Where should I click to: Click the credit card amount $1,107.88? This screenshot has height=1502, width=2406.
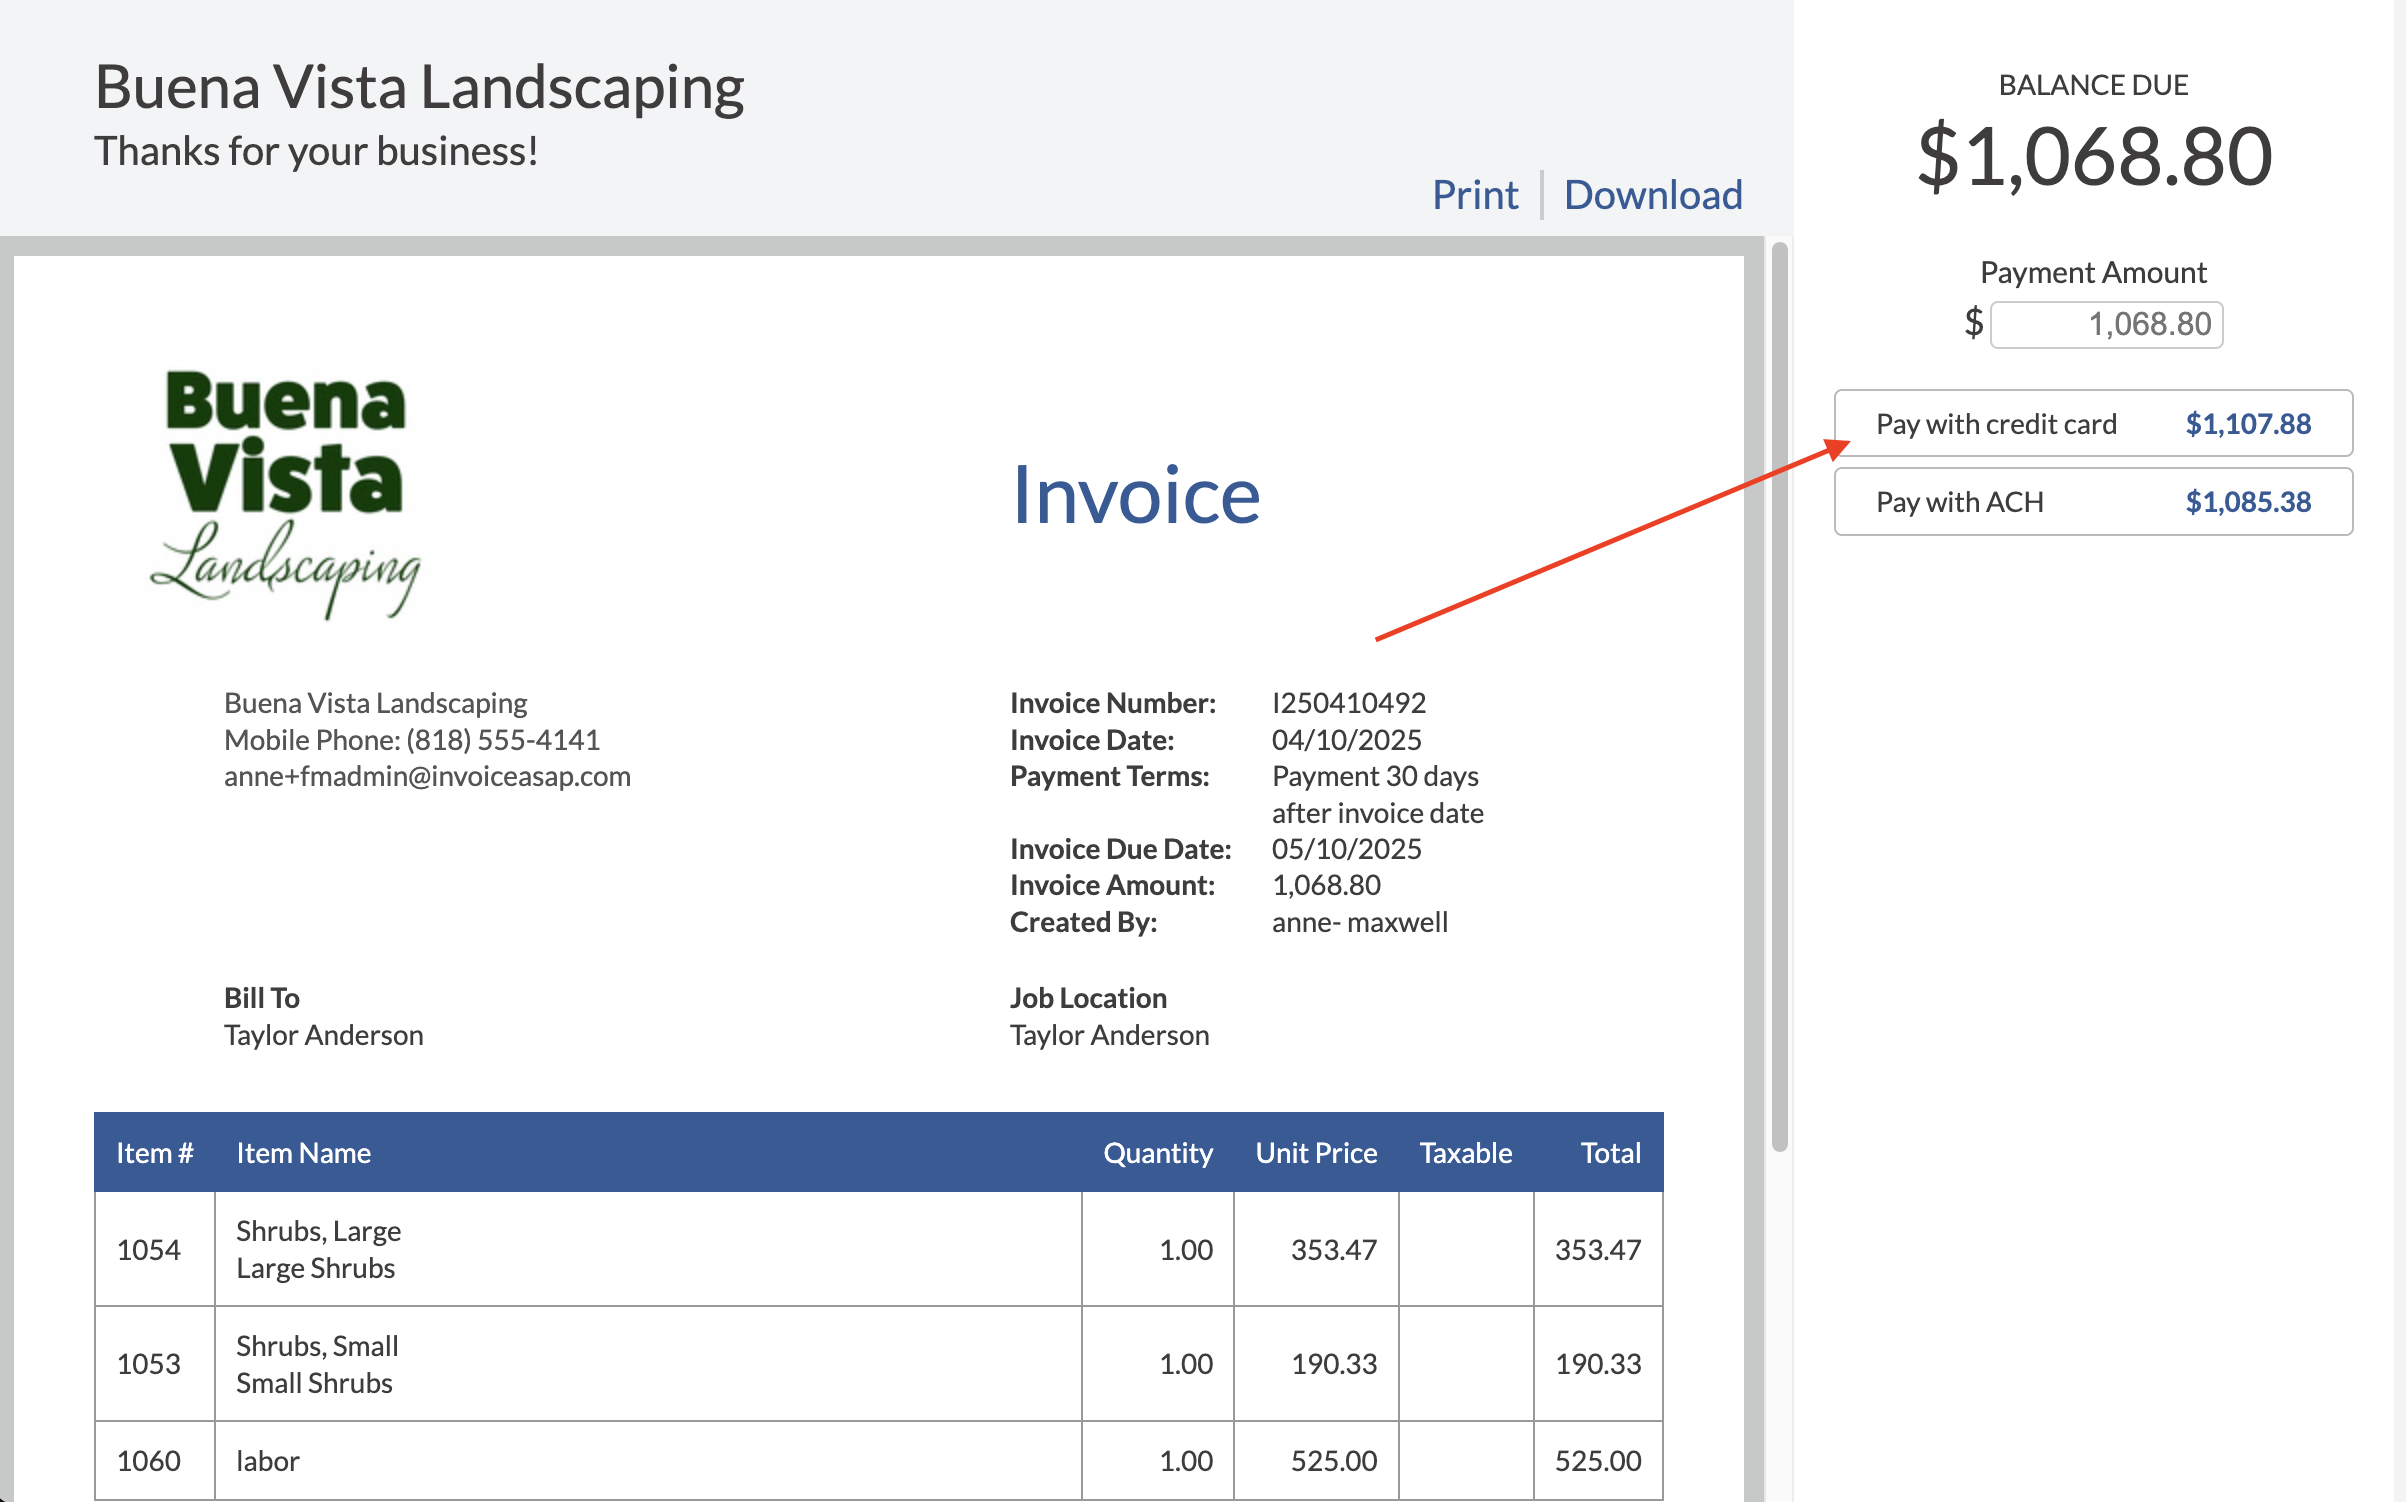(x=2247, y=424)
